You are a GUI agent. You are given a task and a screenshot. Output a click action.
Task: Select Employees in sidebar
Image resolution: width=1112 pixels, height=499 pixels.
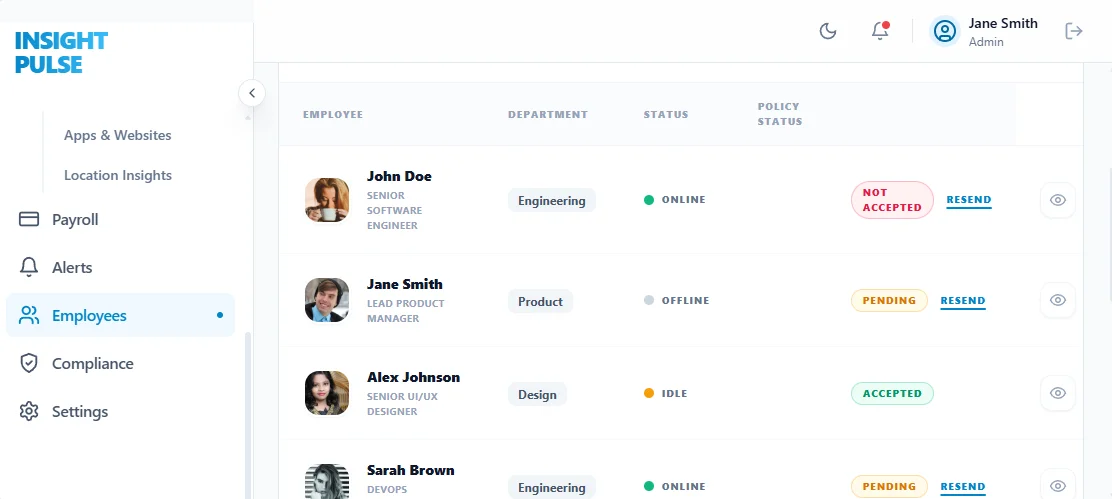tap(121, 315)
